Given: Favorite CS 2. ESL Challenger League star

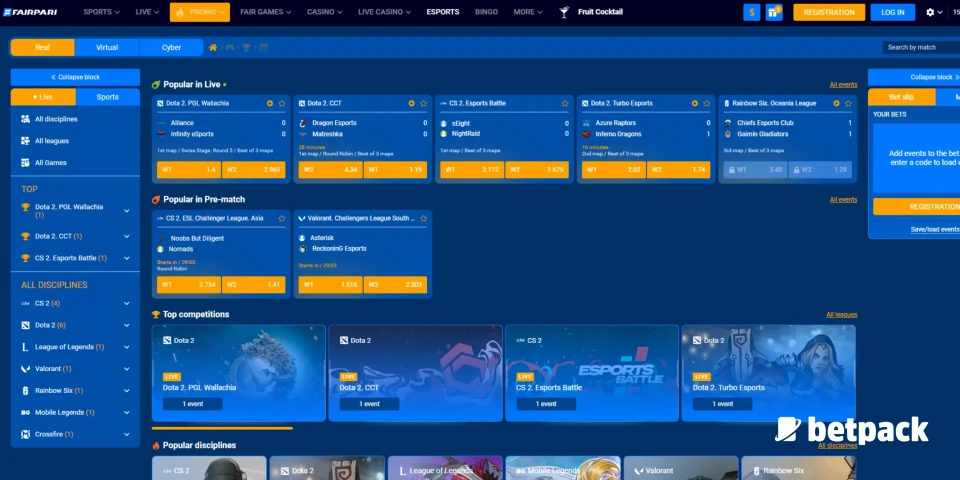Looking at the screenshot, I should [x=282, y=219].
